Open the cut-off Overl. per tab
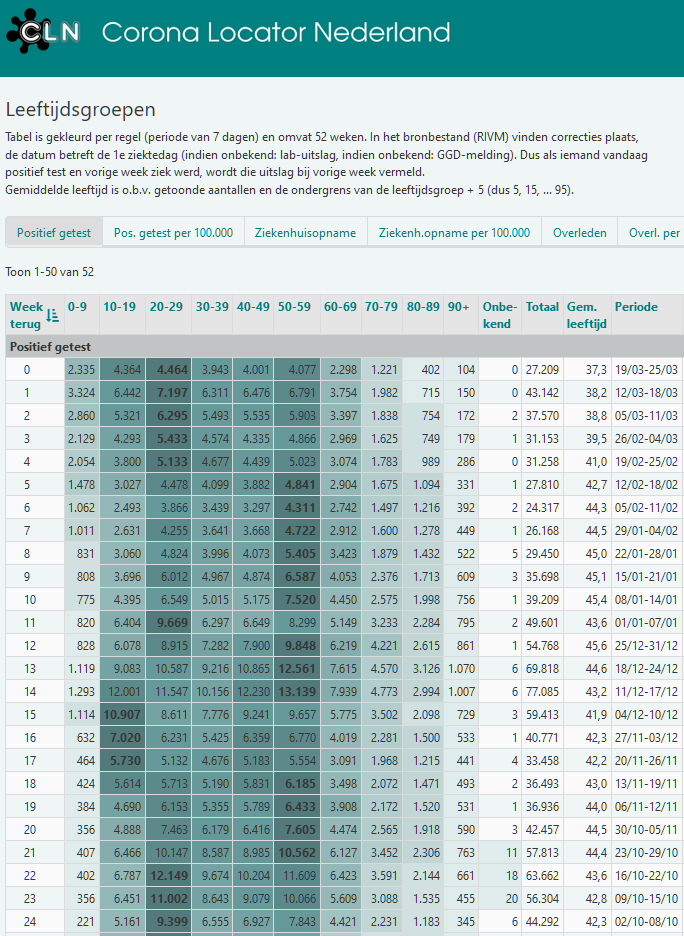The image size is (684, 936). 651,233
